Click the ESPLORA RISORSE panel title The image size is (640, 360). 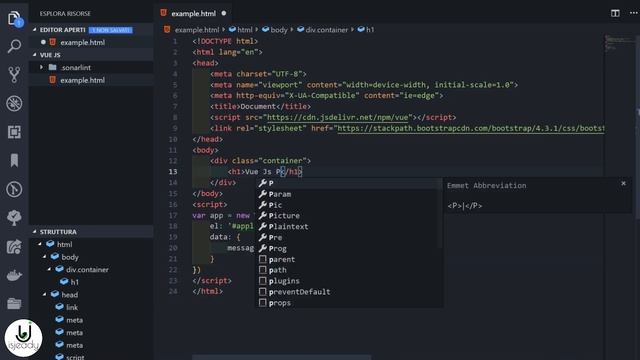point(65,13)
